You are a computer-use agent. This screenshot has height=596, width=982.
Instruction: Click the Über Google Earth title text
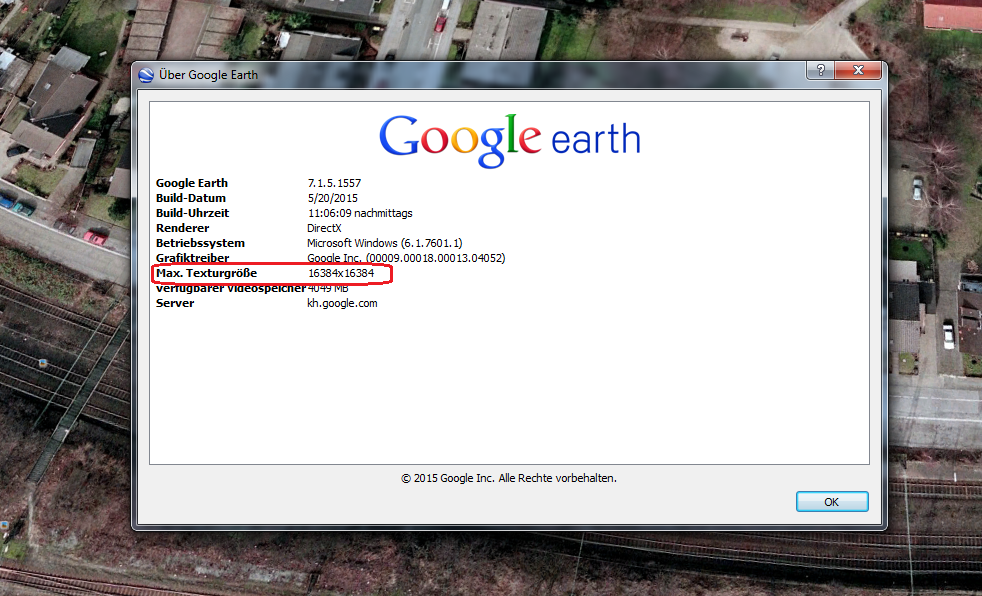209,75
